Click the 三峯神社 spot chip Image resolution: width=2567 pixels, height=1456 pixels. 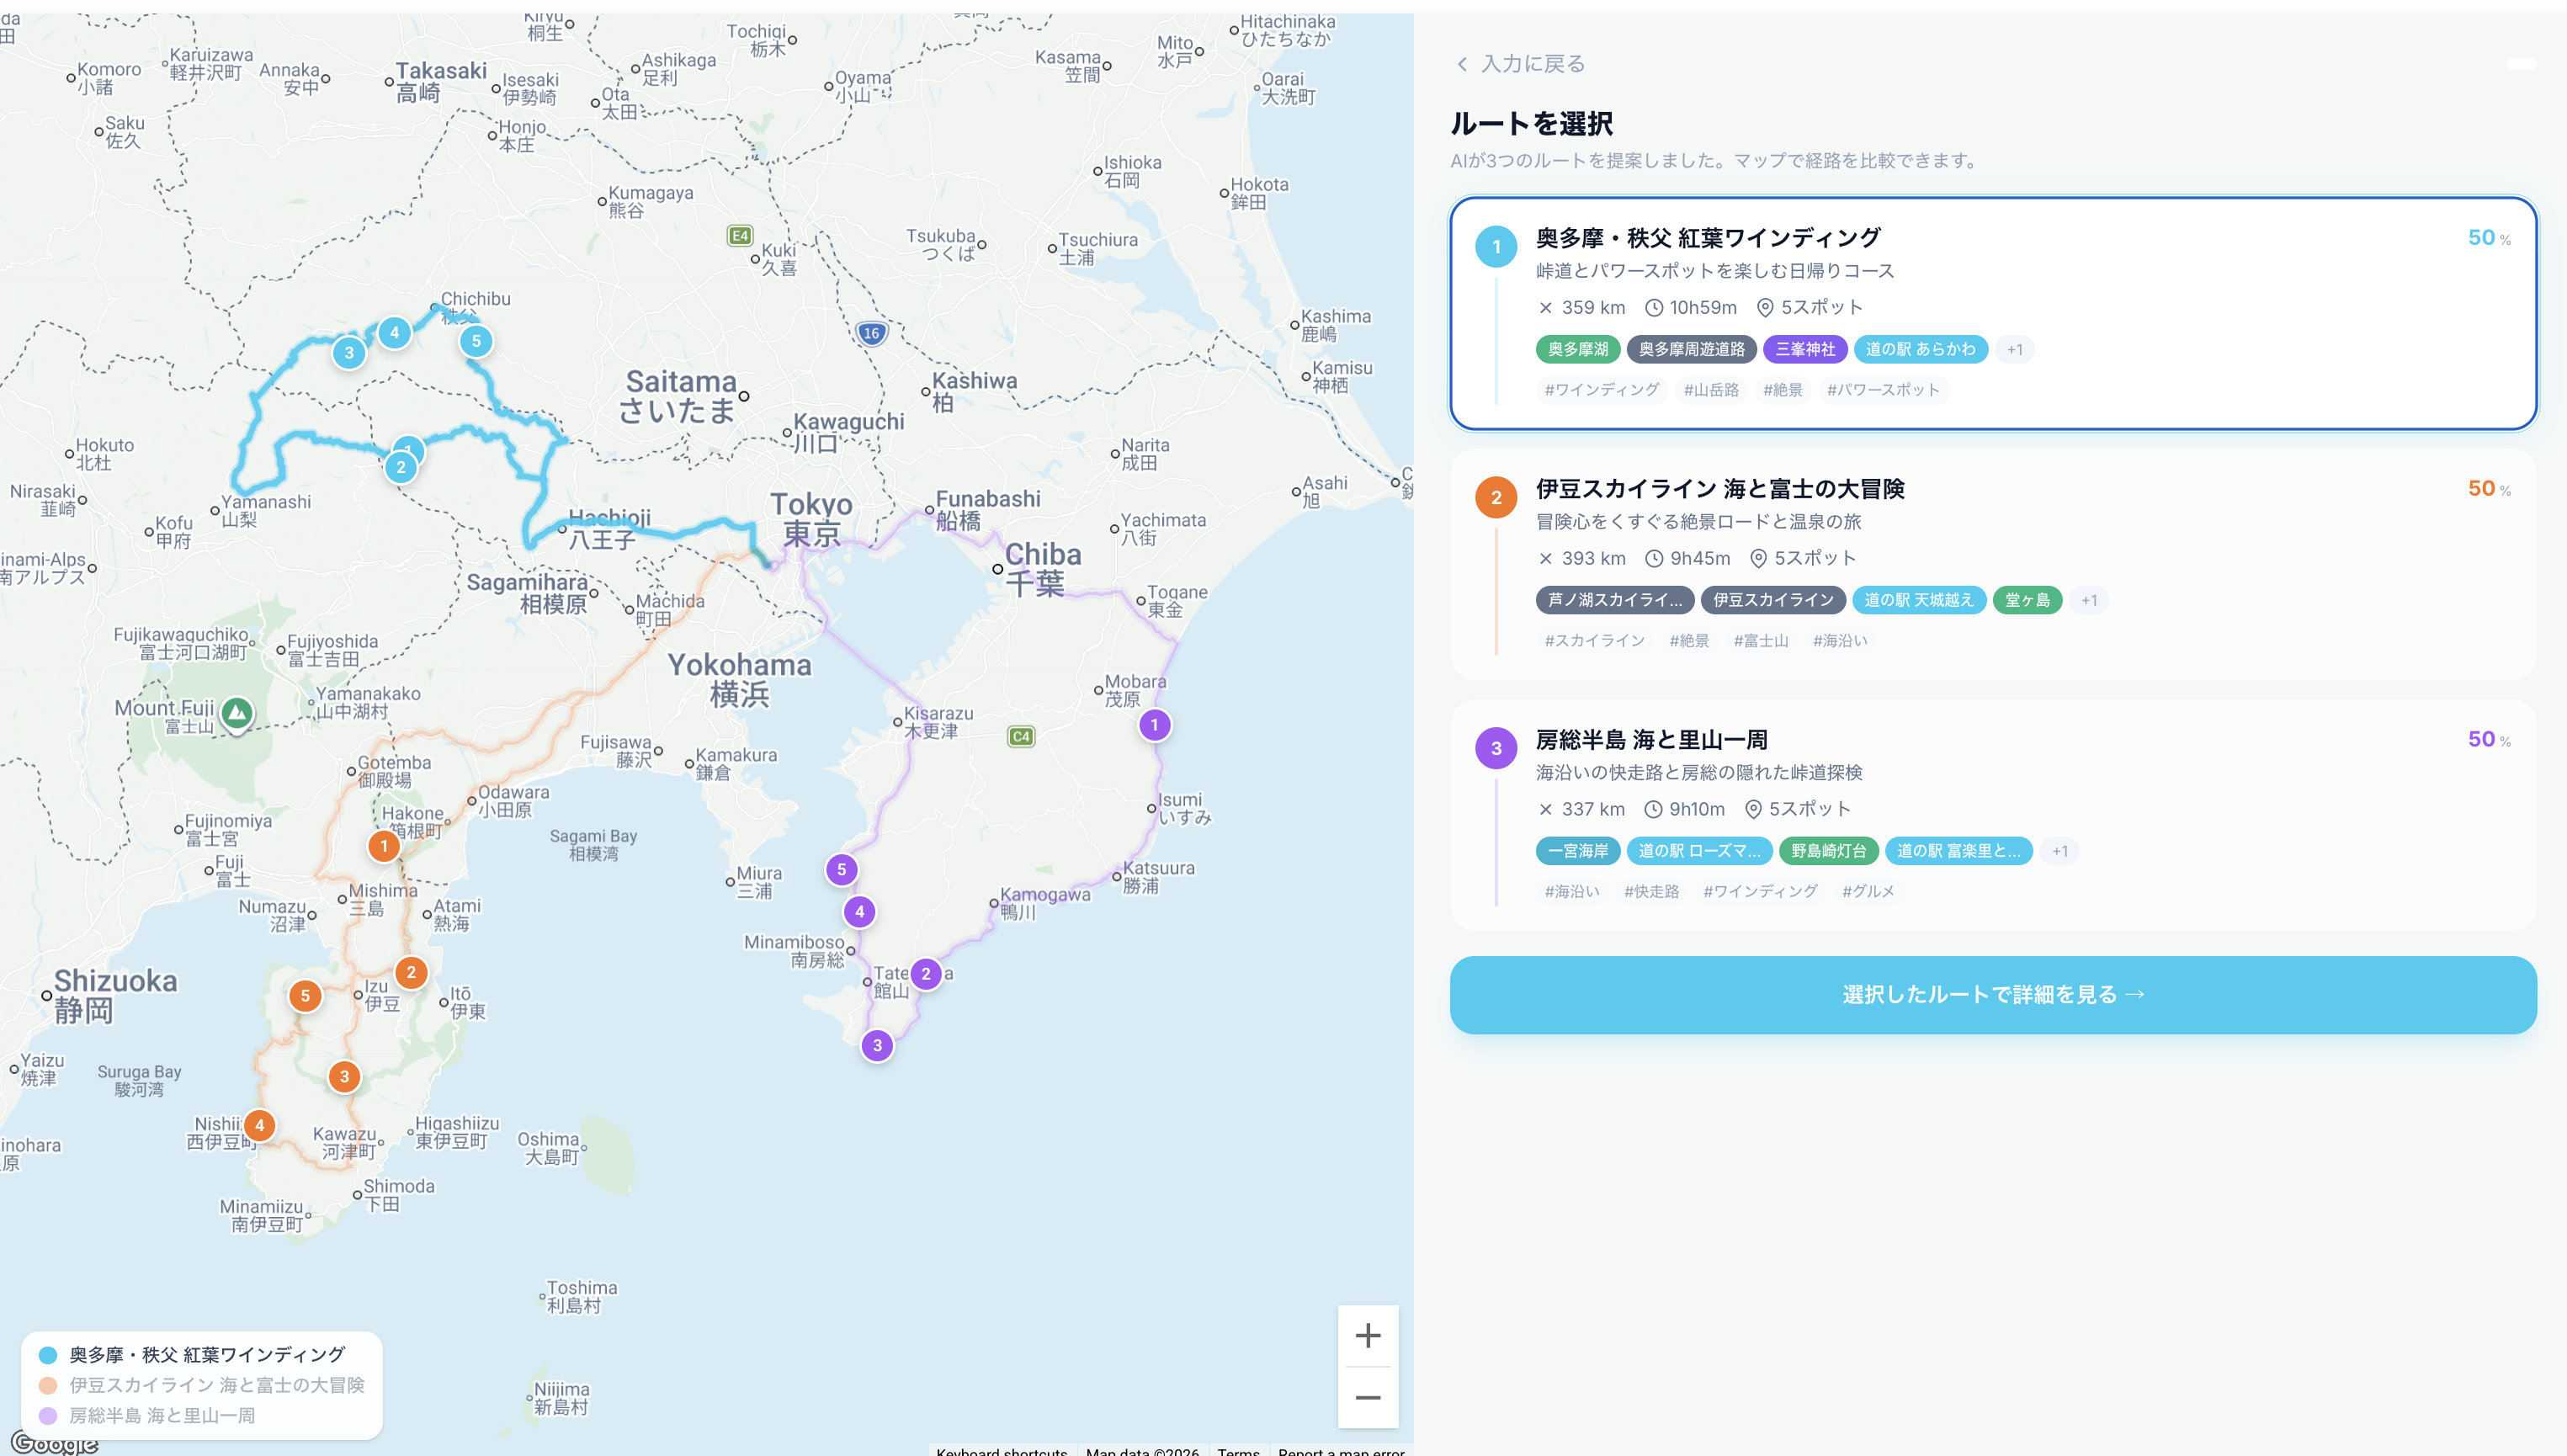coord(1806,349)
